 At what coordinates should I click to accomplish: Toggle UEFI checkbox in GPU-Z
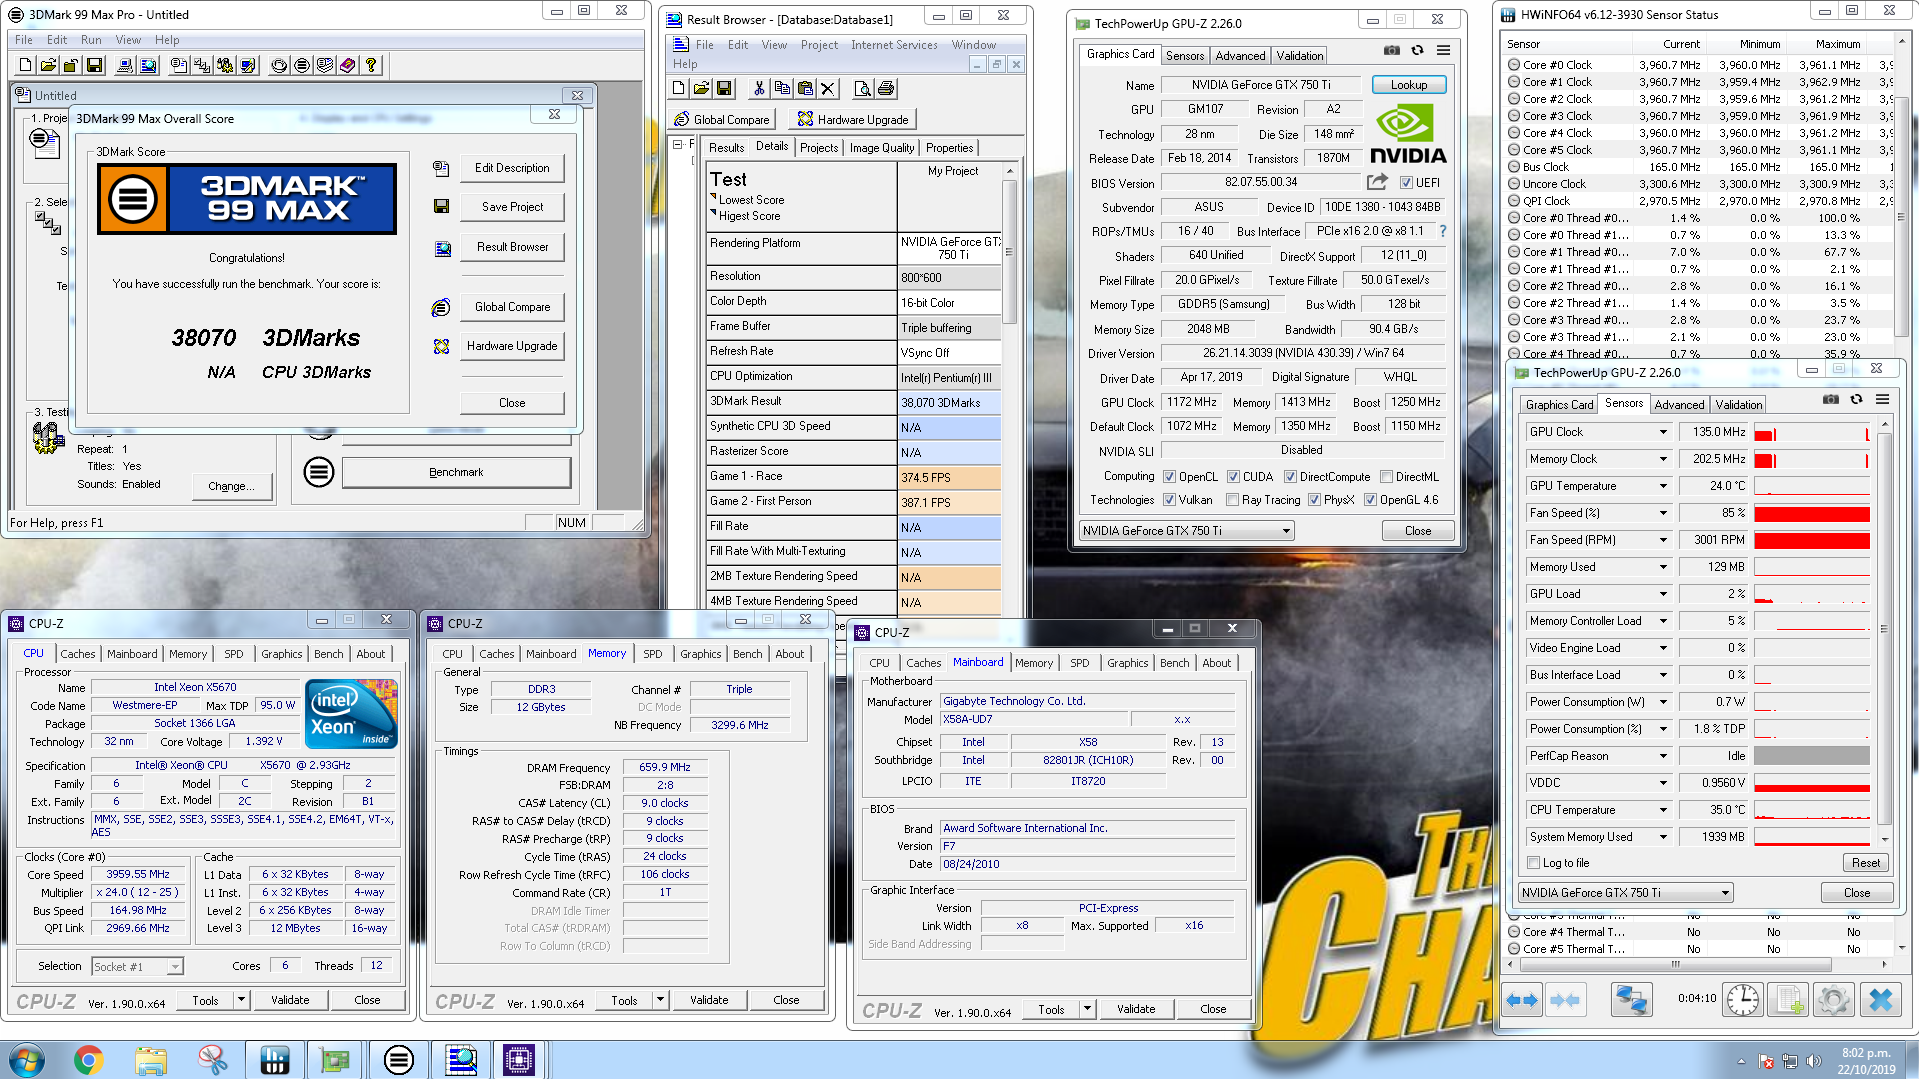click(x=1406, y=183)
